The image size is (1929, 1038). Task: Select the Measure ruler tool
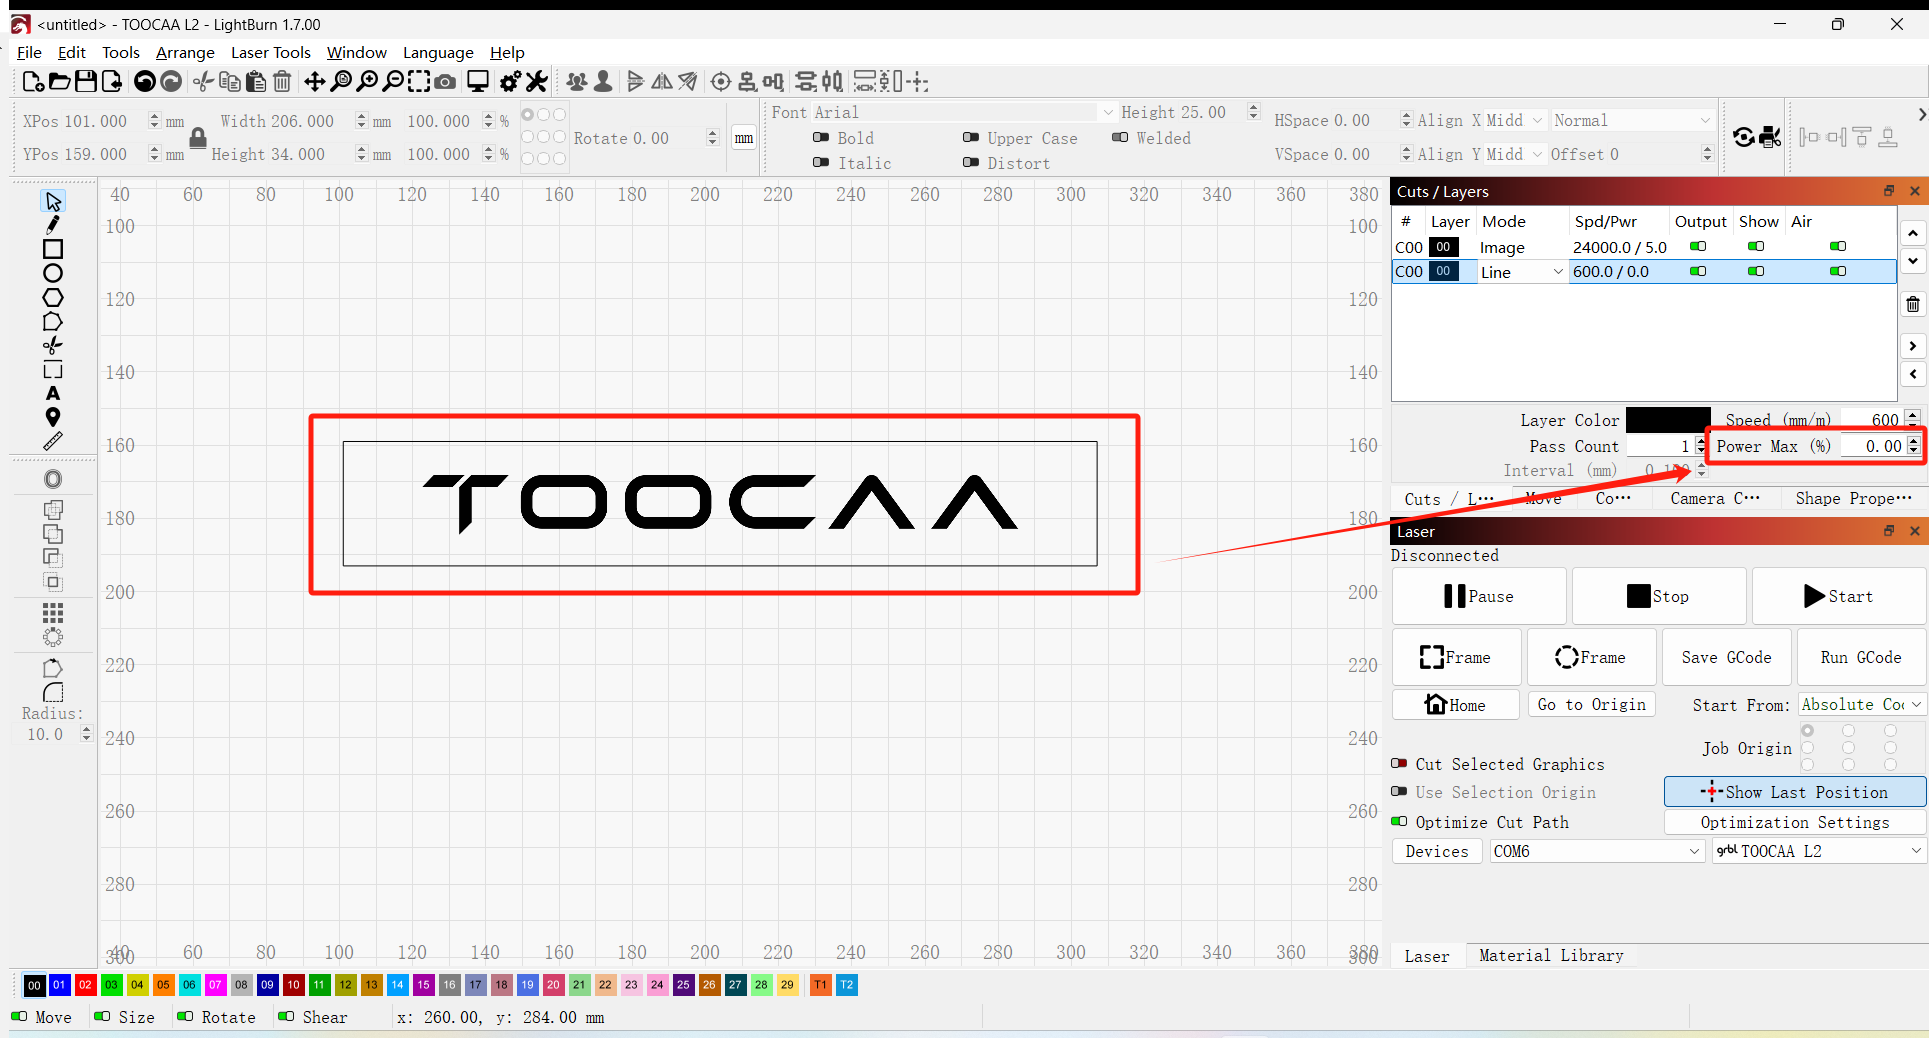(53, 441)
